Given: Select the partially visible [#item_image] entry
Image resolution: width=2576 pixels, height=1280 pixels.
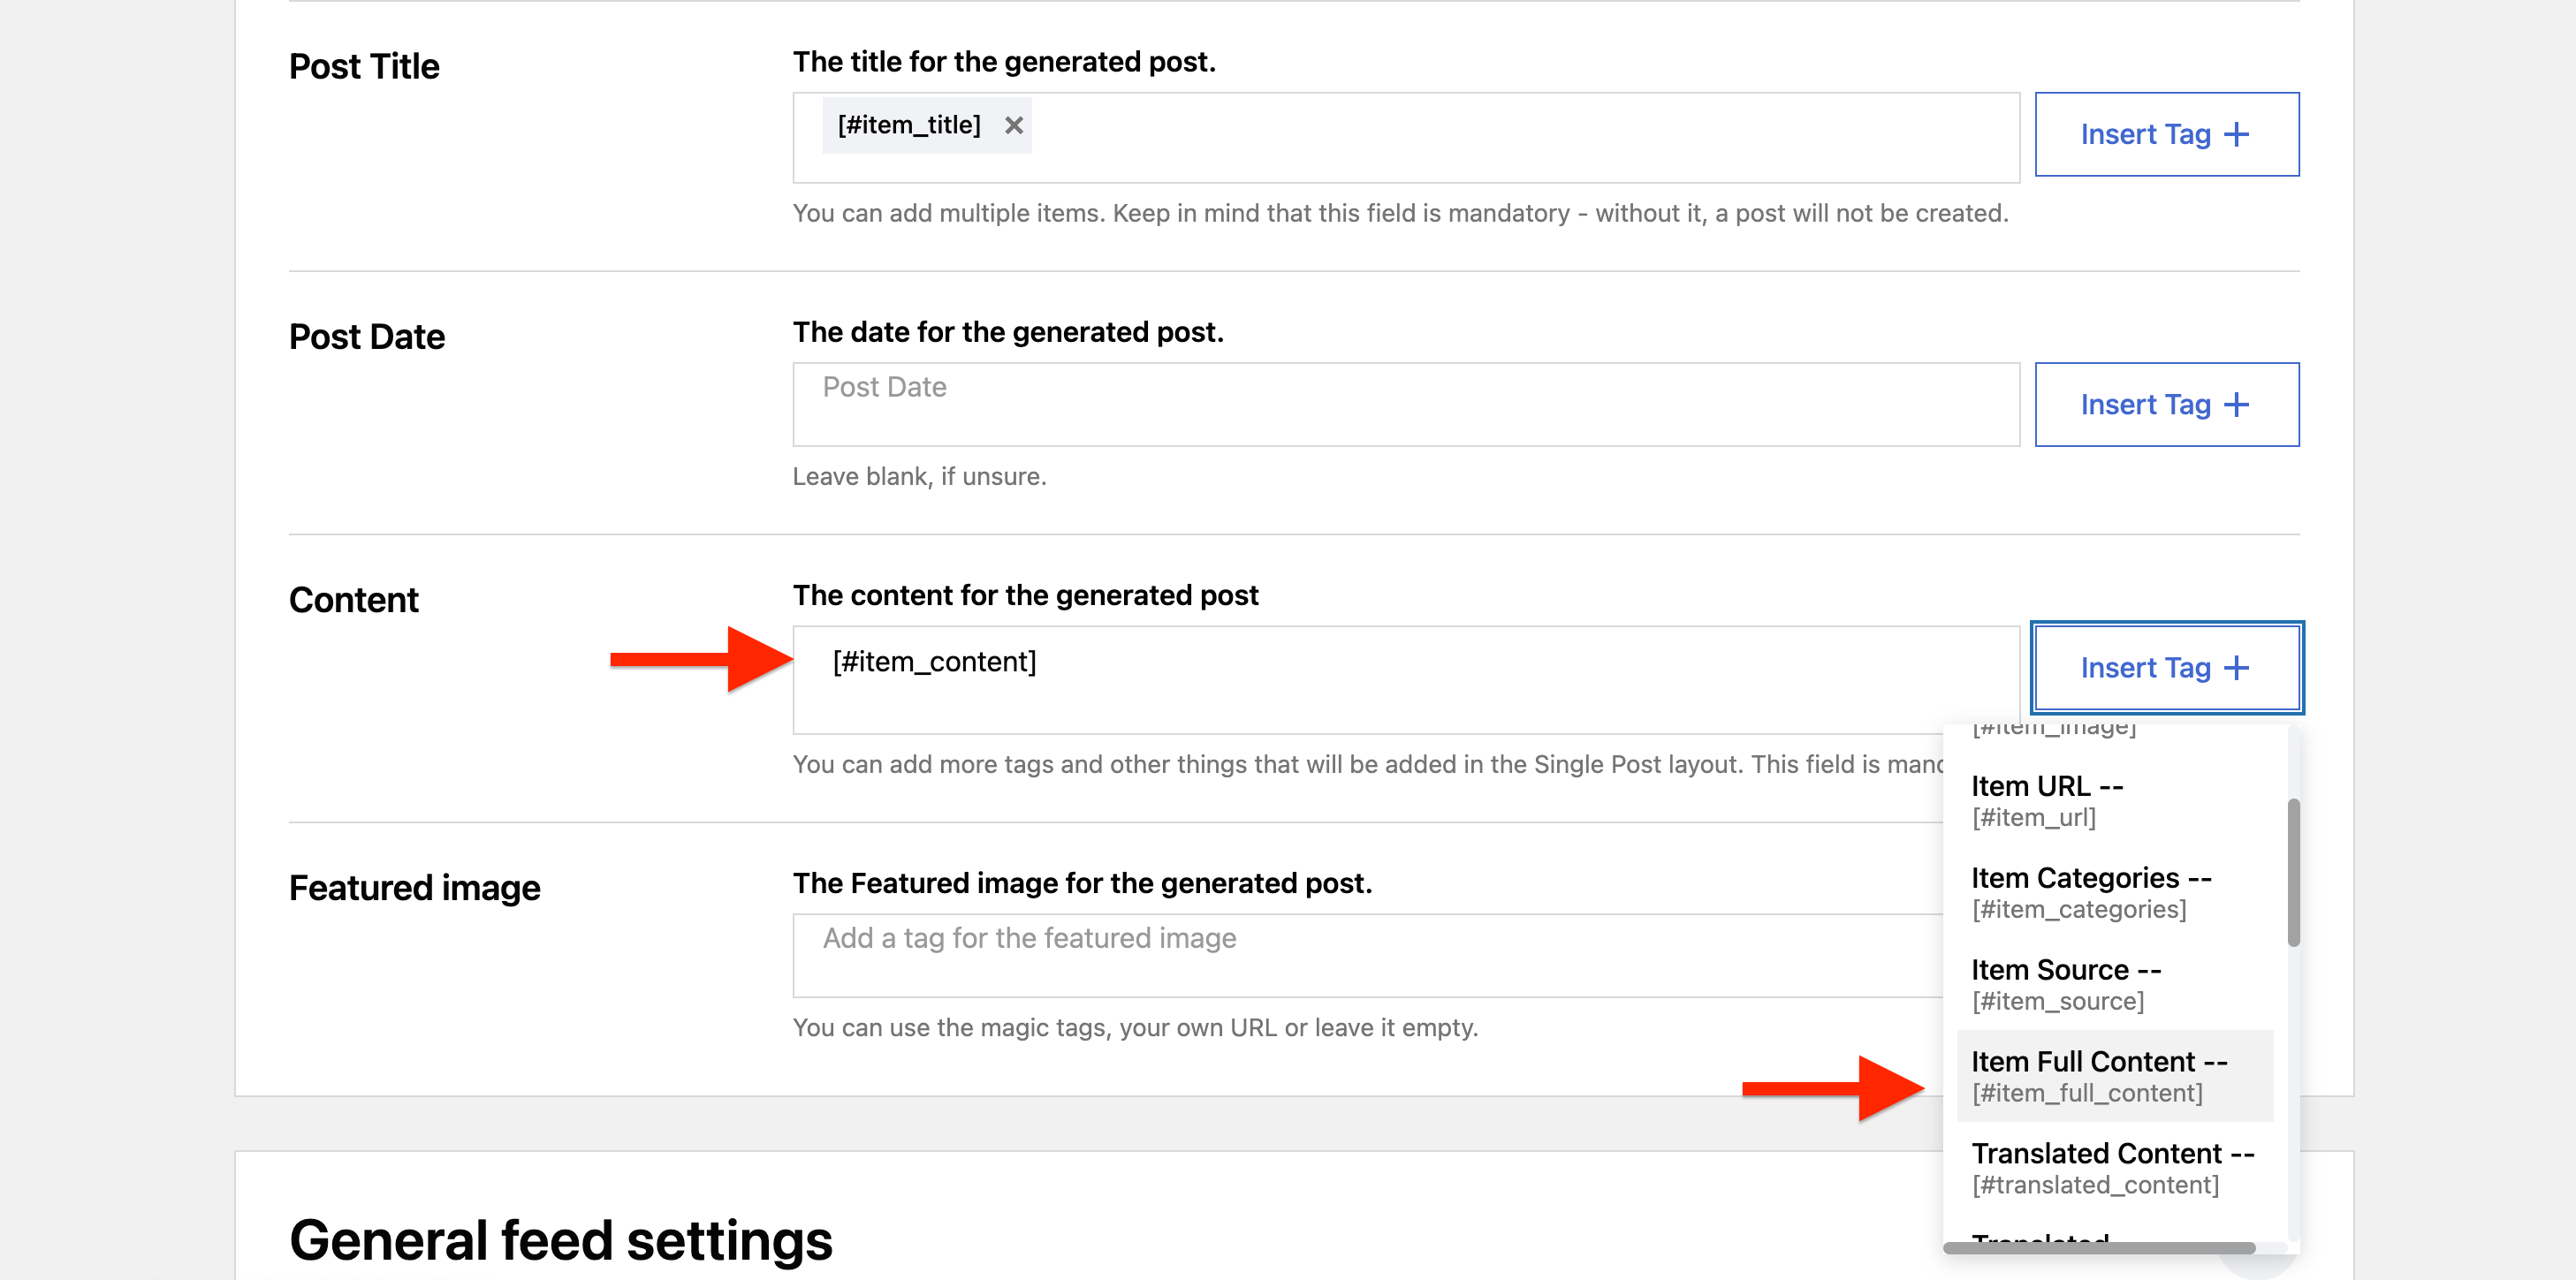Looking at the screenshot, I should click(2054, 730).
